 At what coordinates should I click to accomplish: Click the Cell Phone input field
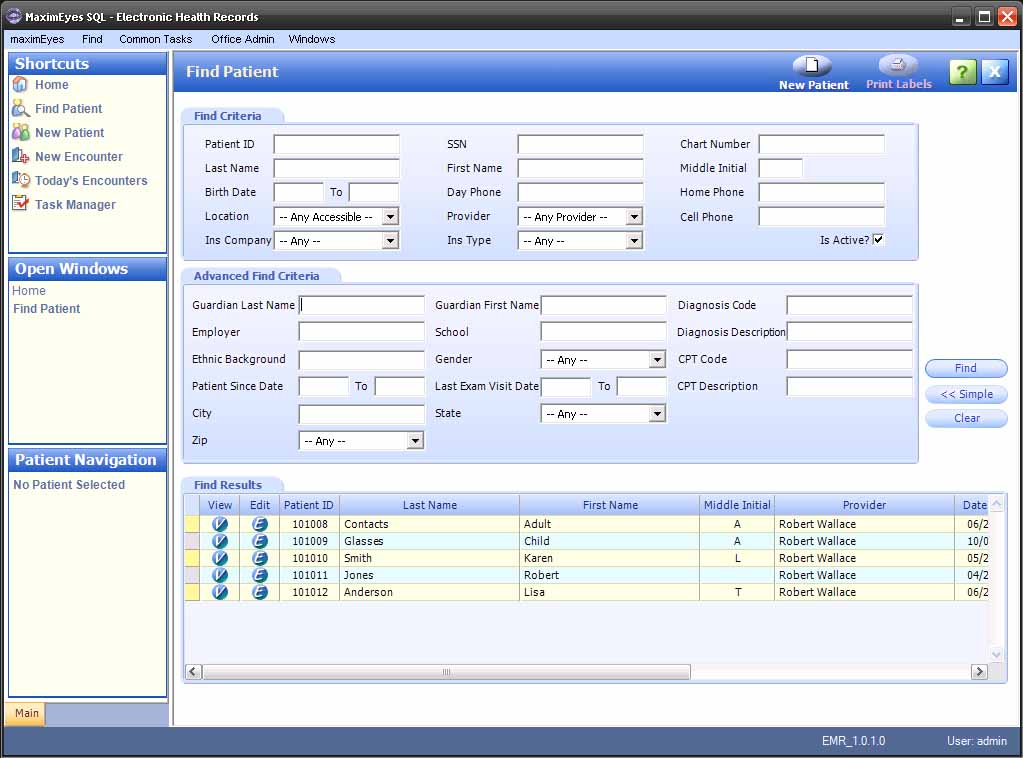tap(821, 217)
